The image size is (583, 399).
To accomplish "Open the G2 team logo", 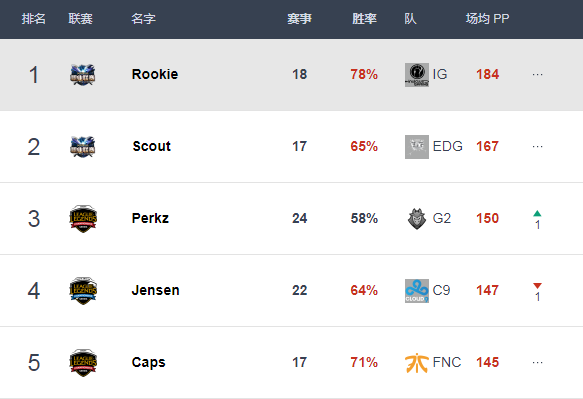I will [417, 219].
